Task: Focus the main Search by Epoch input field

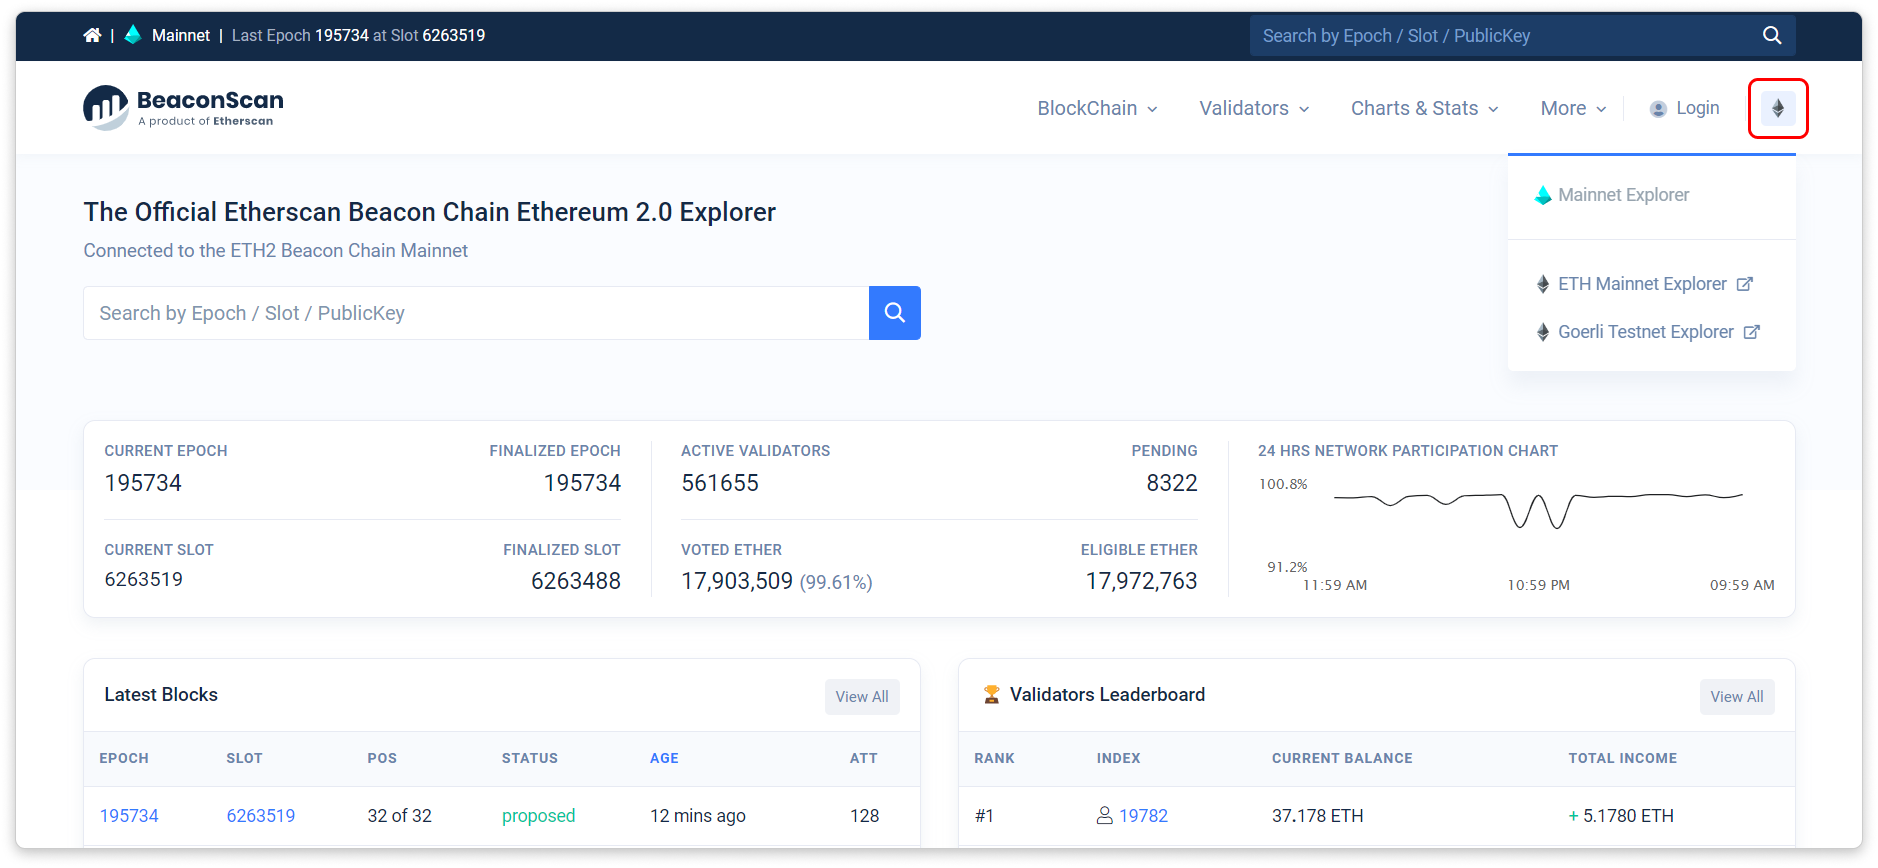Action: click(476, 313)
